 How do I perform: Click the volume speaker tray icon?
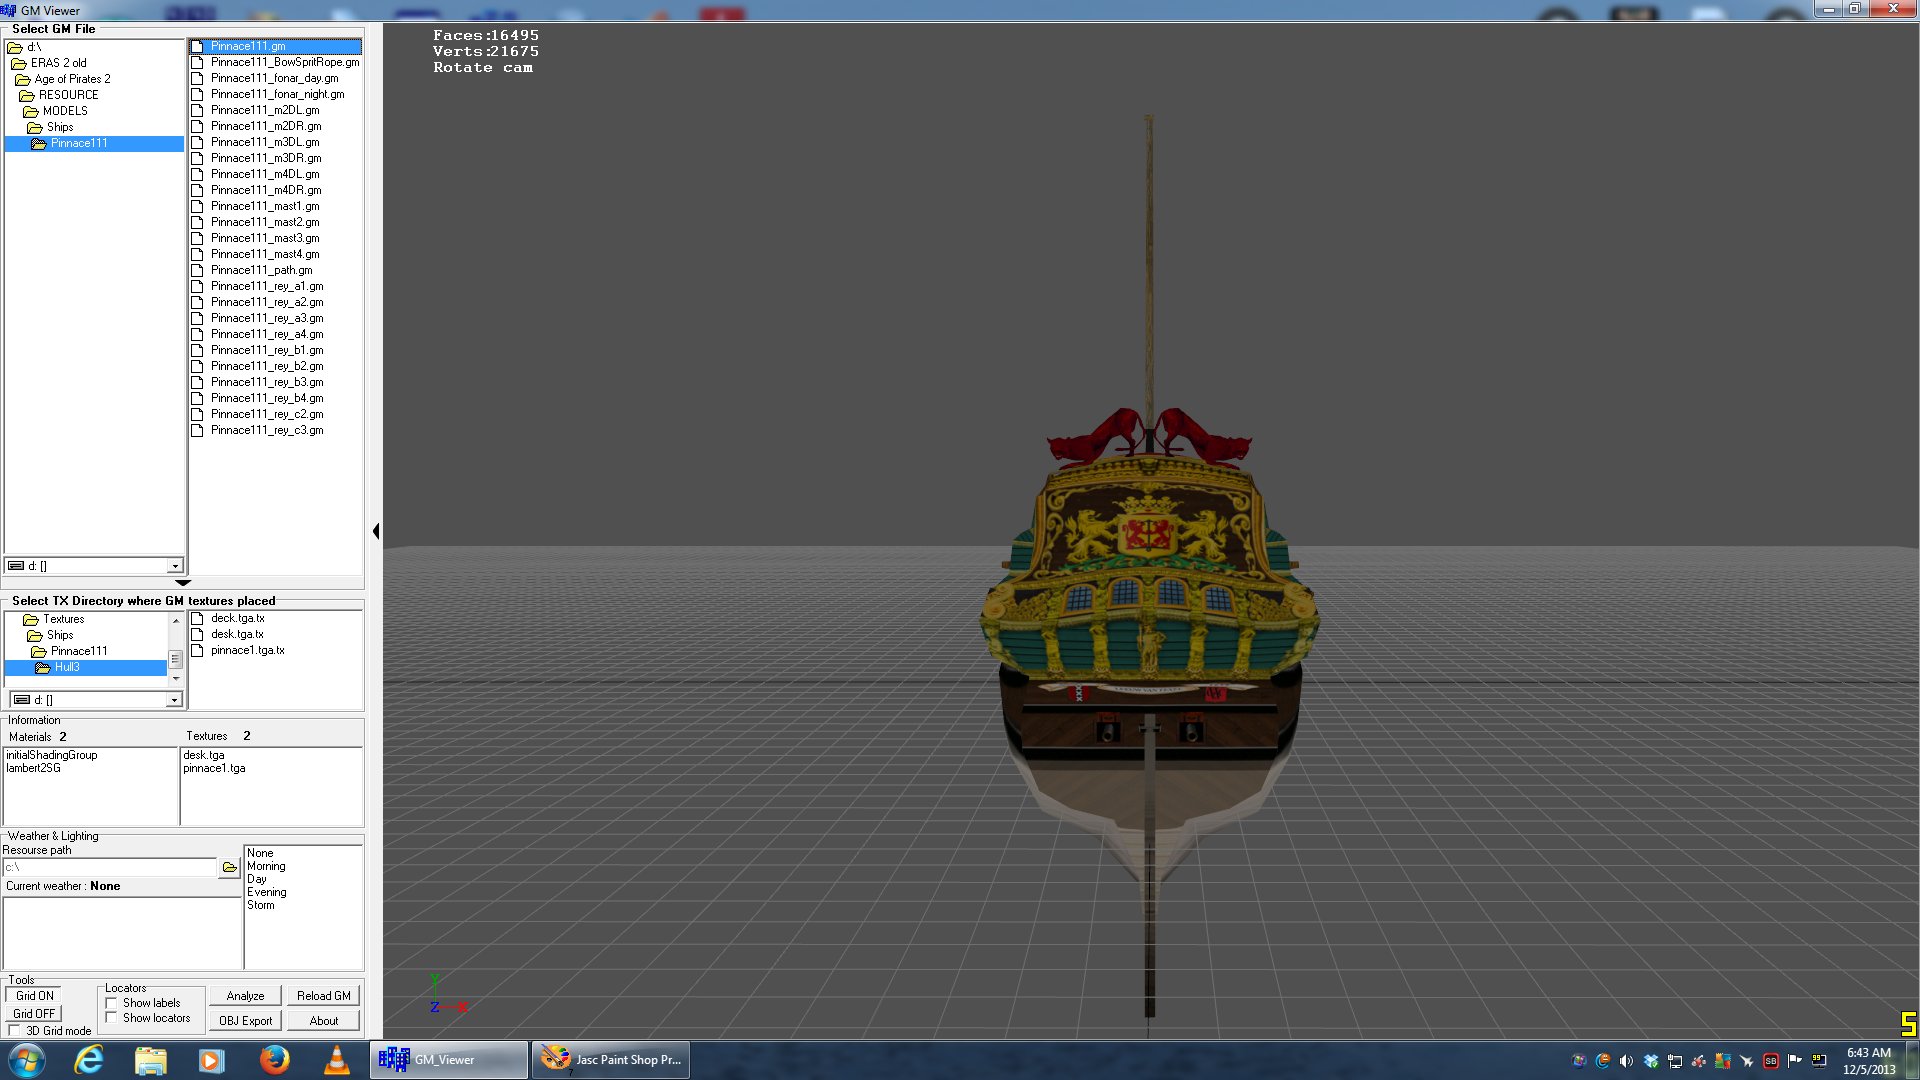tap(1626, 1061)
